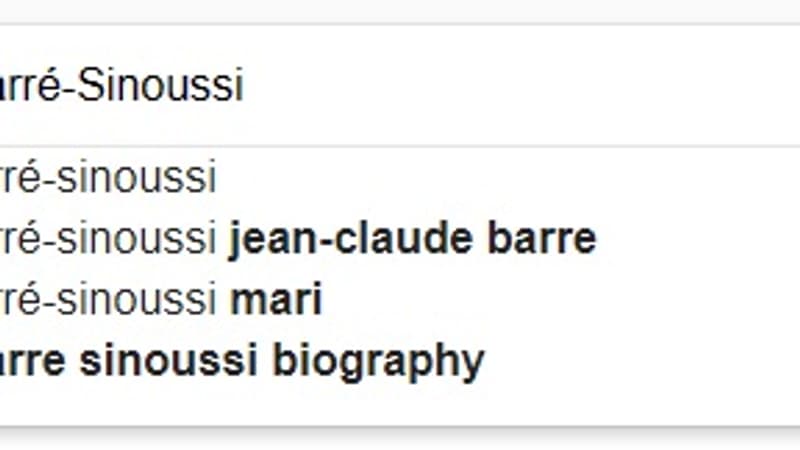Screen dimensions: 800x450
Task: Click the bold word 'mari' in suggestions
Action: pyautogui.click(x=276, y=299)
